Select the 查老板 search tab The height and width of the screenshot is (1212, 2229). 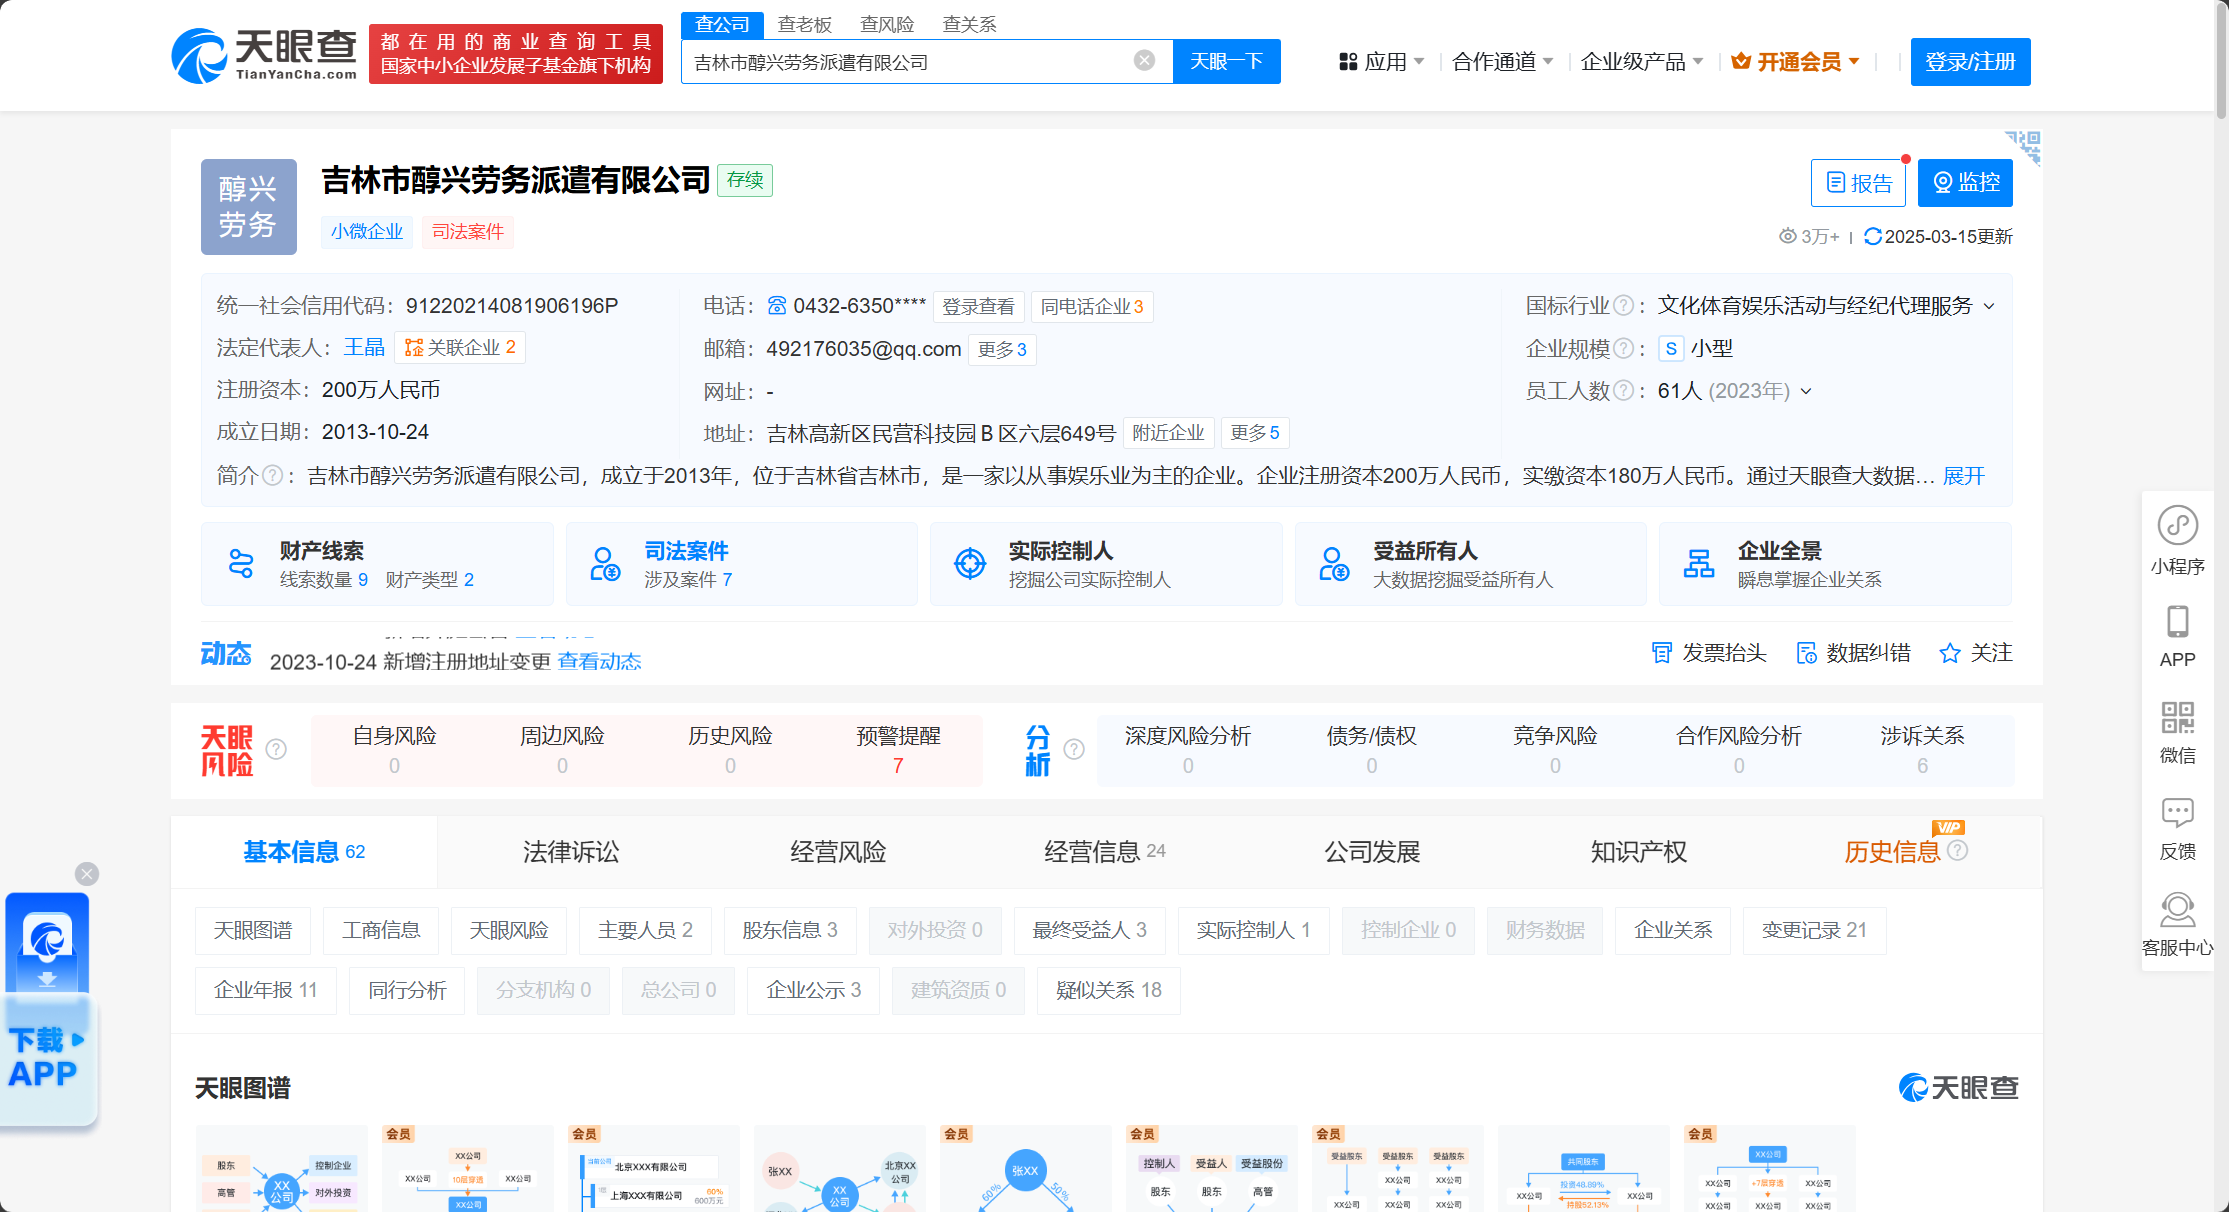[804, 24]
